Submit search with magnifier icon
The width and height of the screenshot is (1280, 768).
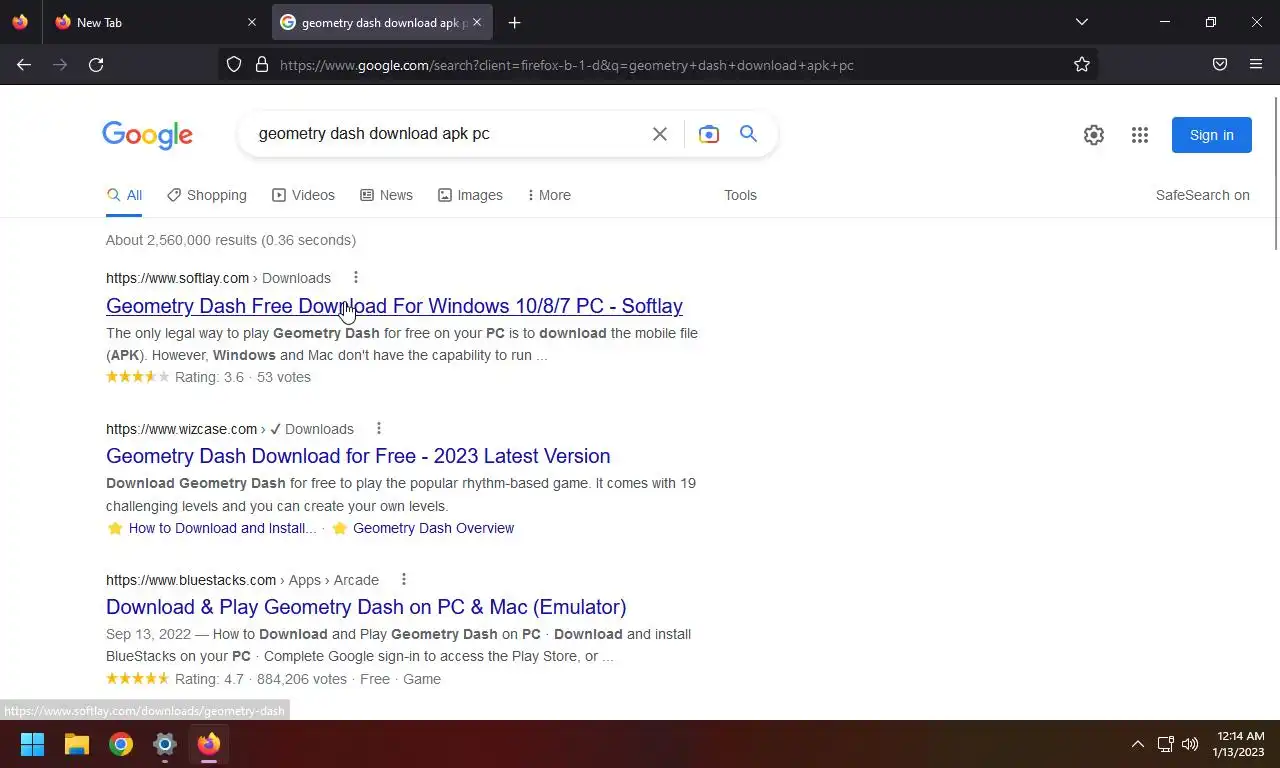[x=748, y=134]
